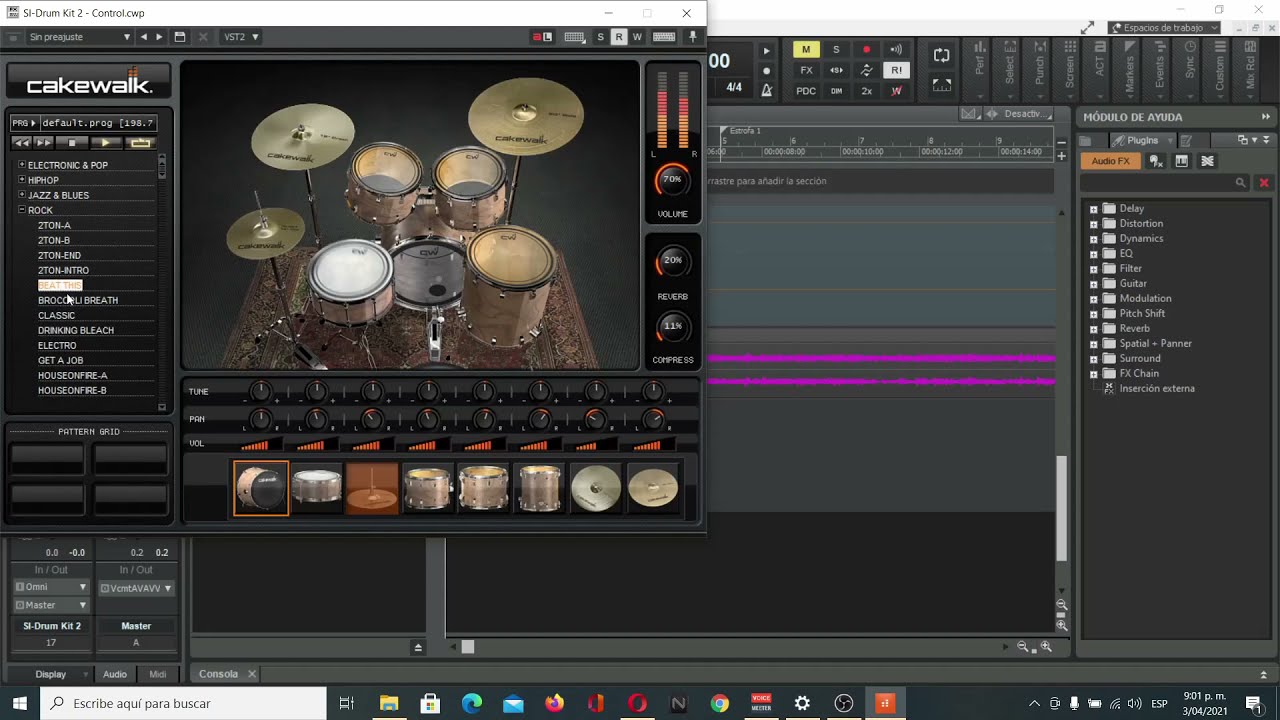Select the hi-hat pad thumbnail
The image size is (1280, 720).
pos(372,488)
